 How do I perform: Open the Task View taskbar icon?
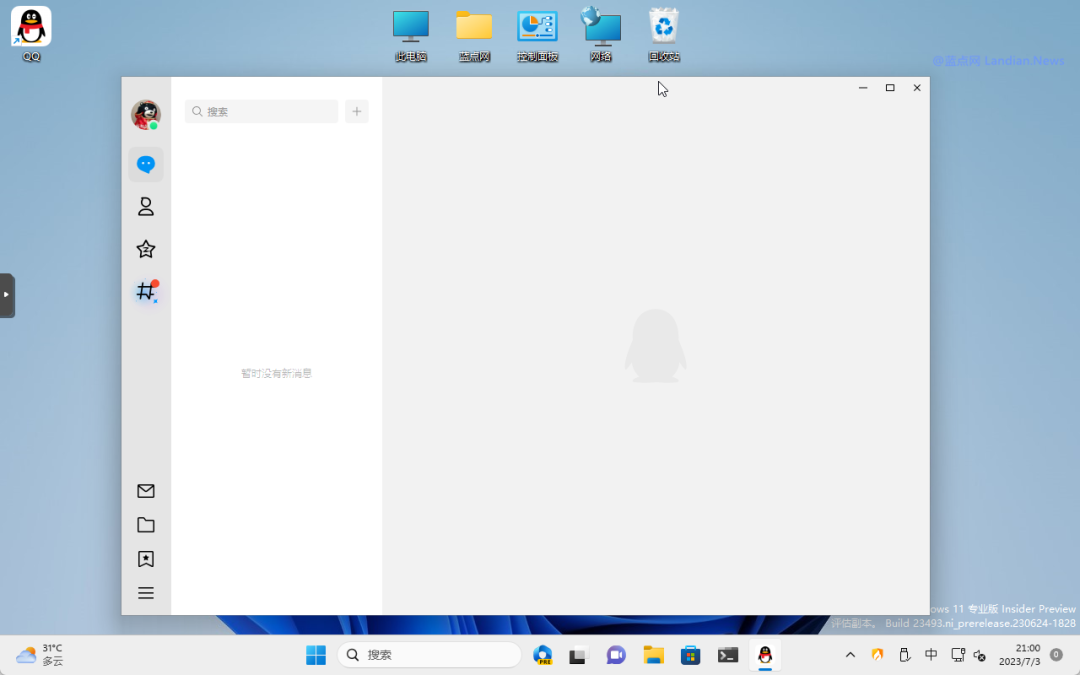[x=577, y=655]
